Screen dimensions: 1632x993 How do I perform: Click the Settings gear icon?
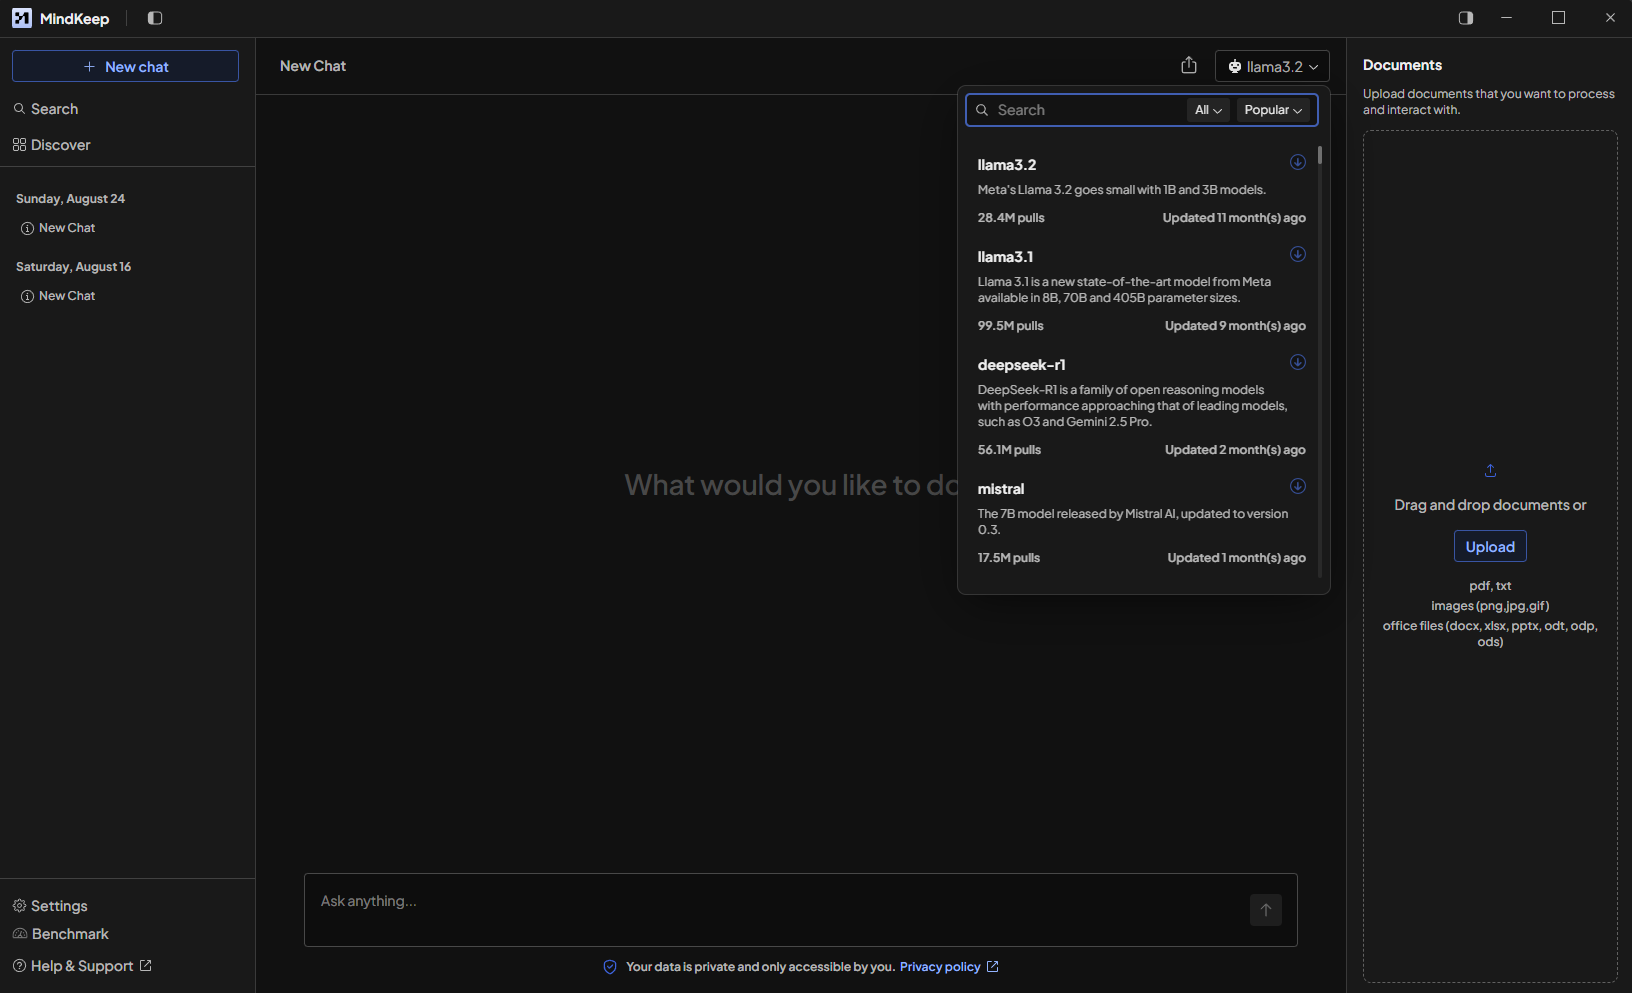(19, 906)
